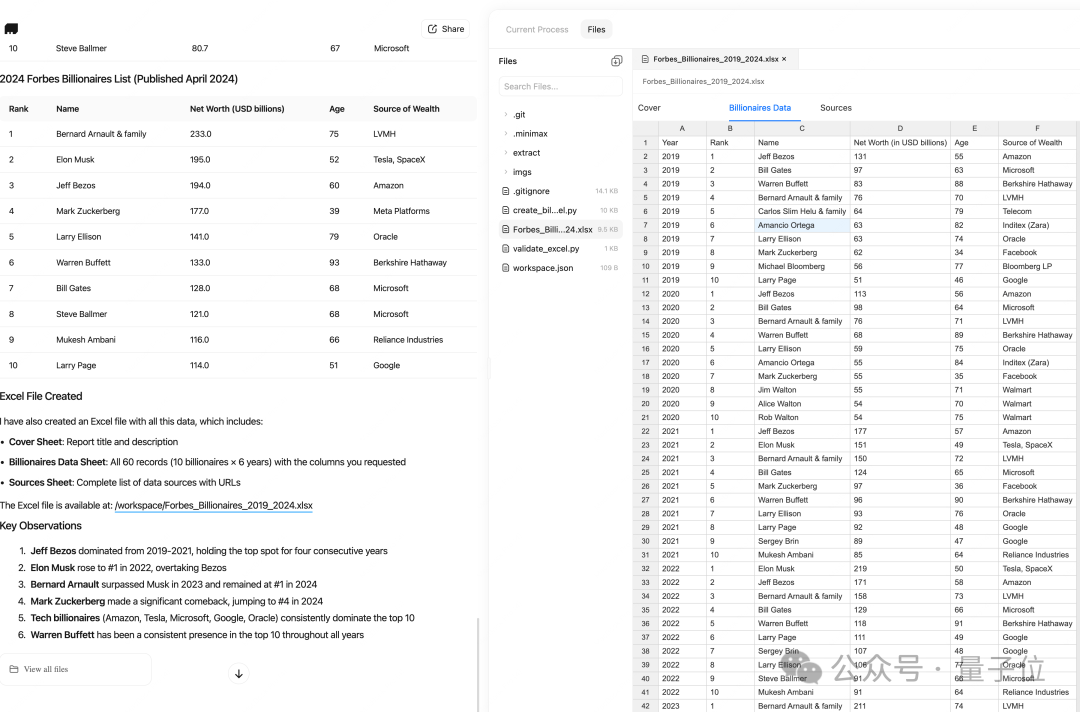1080x712 pixels.
Task: Click the file path label below the file tab
Action: (703, 81)
